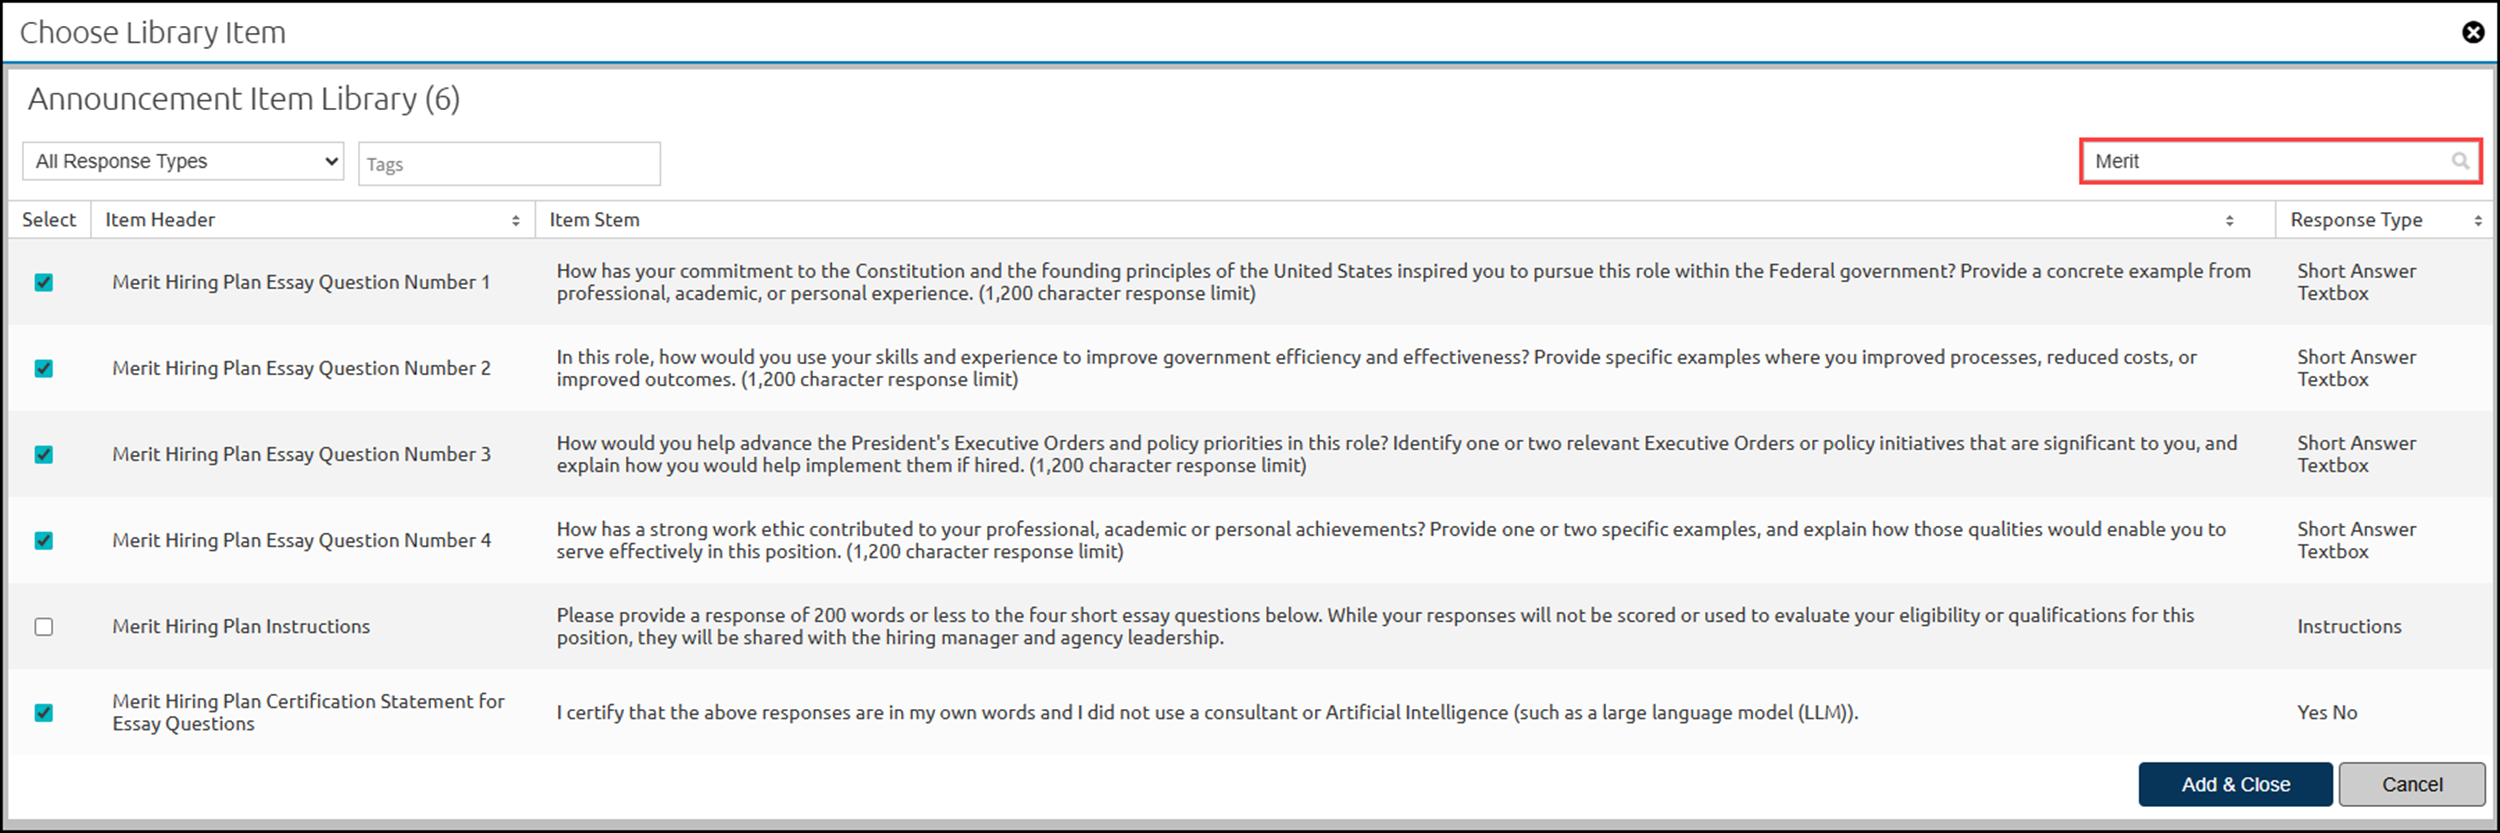Close the Choose Library Item dialog

point(2473,33)
